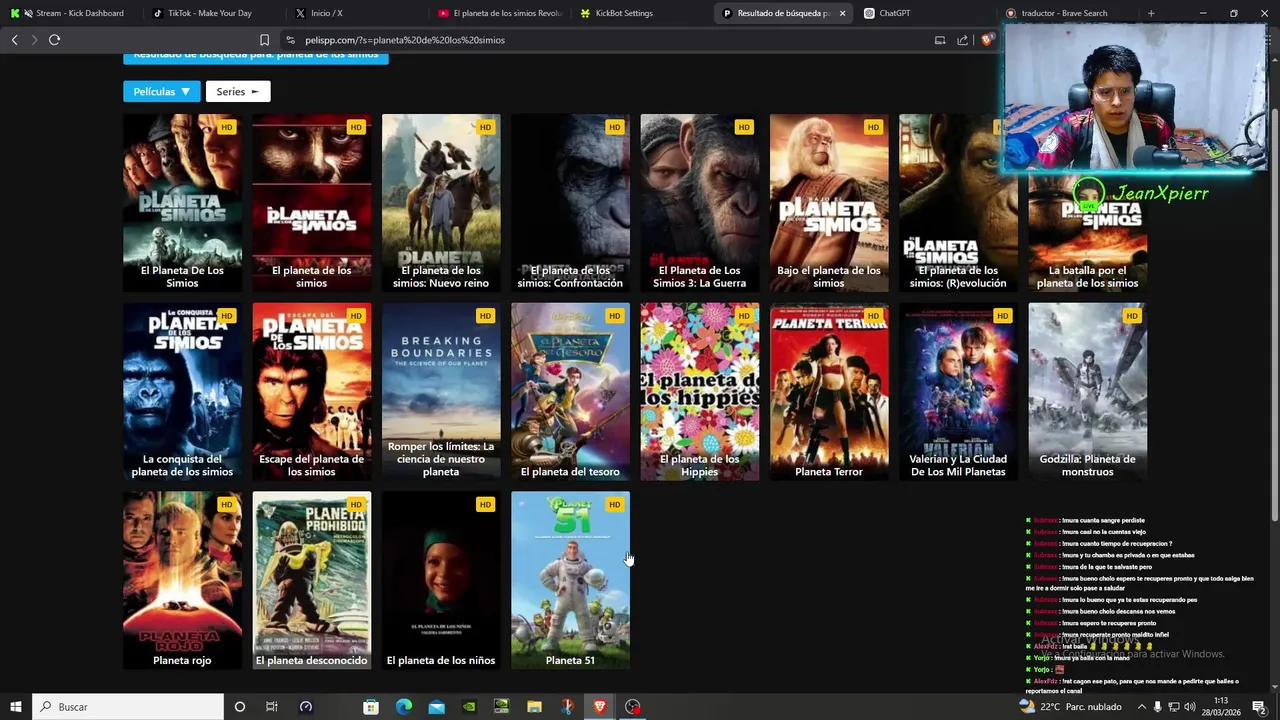Open El planeta de los niños poster
Image resolution: width=1280 pixels, height=720 pixels.
(x=441, y=580)
